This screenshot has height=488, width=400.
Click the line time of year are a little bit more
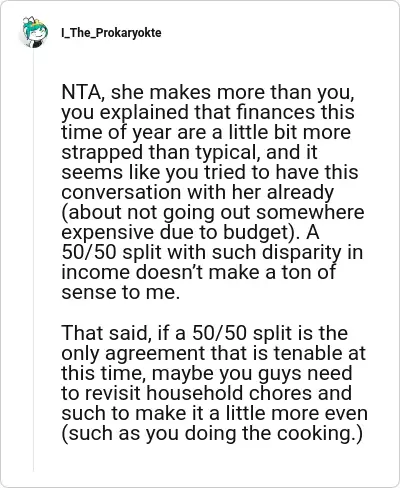206,132
